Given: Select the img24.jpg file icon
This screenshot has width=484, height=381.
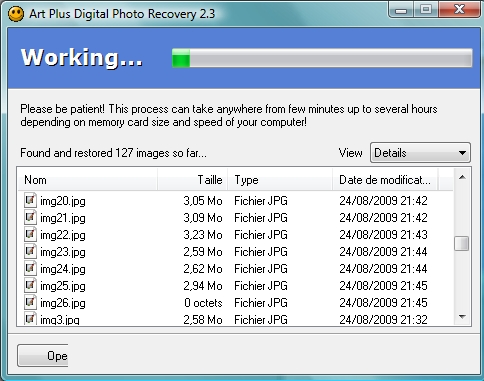Looking at the screenshot, I should pyautogui.click(x=30, y=268).
